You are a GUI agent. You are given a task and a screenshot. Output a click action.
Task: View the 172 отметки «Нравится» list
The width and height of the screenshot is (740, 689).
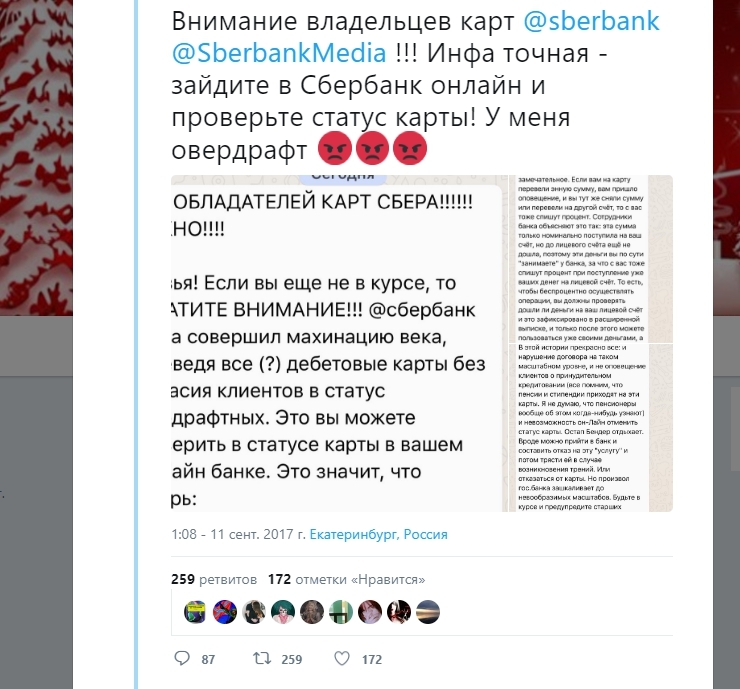[346, 579]
